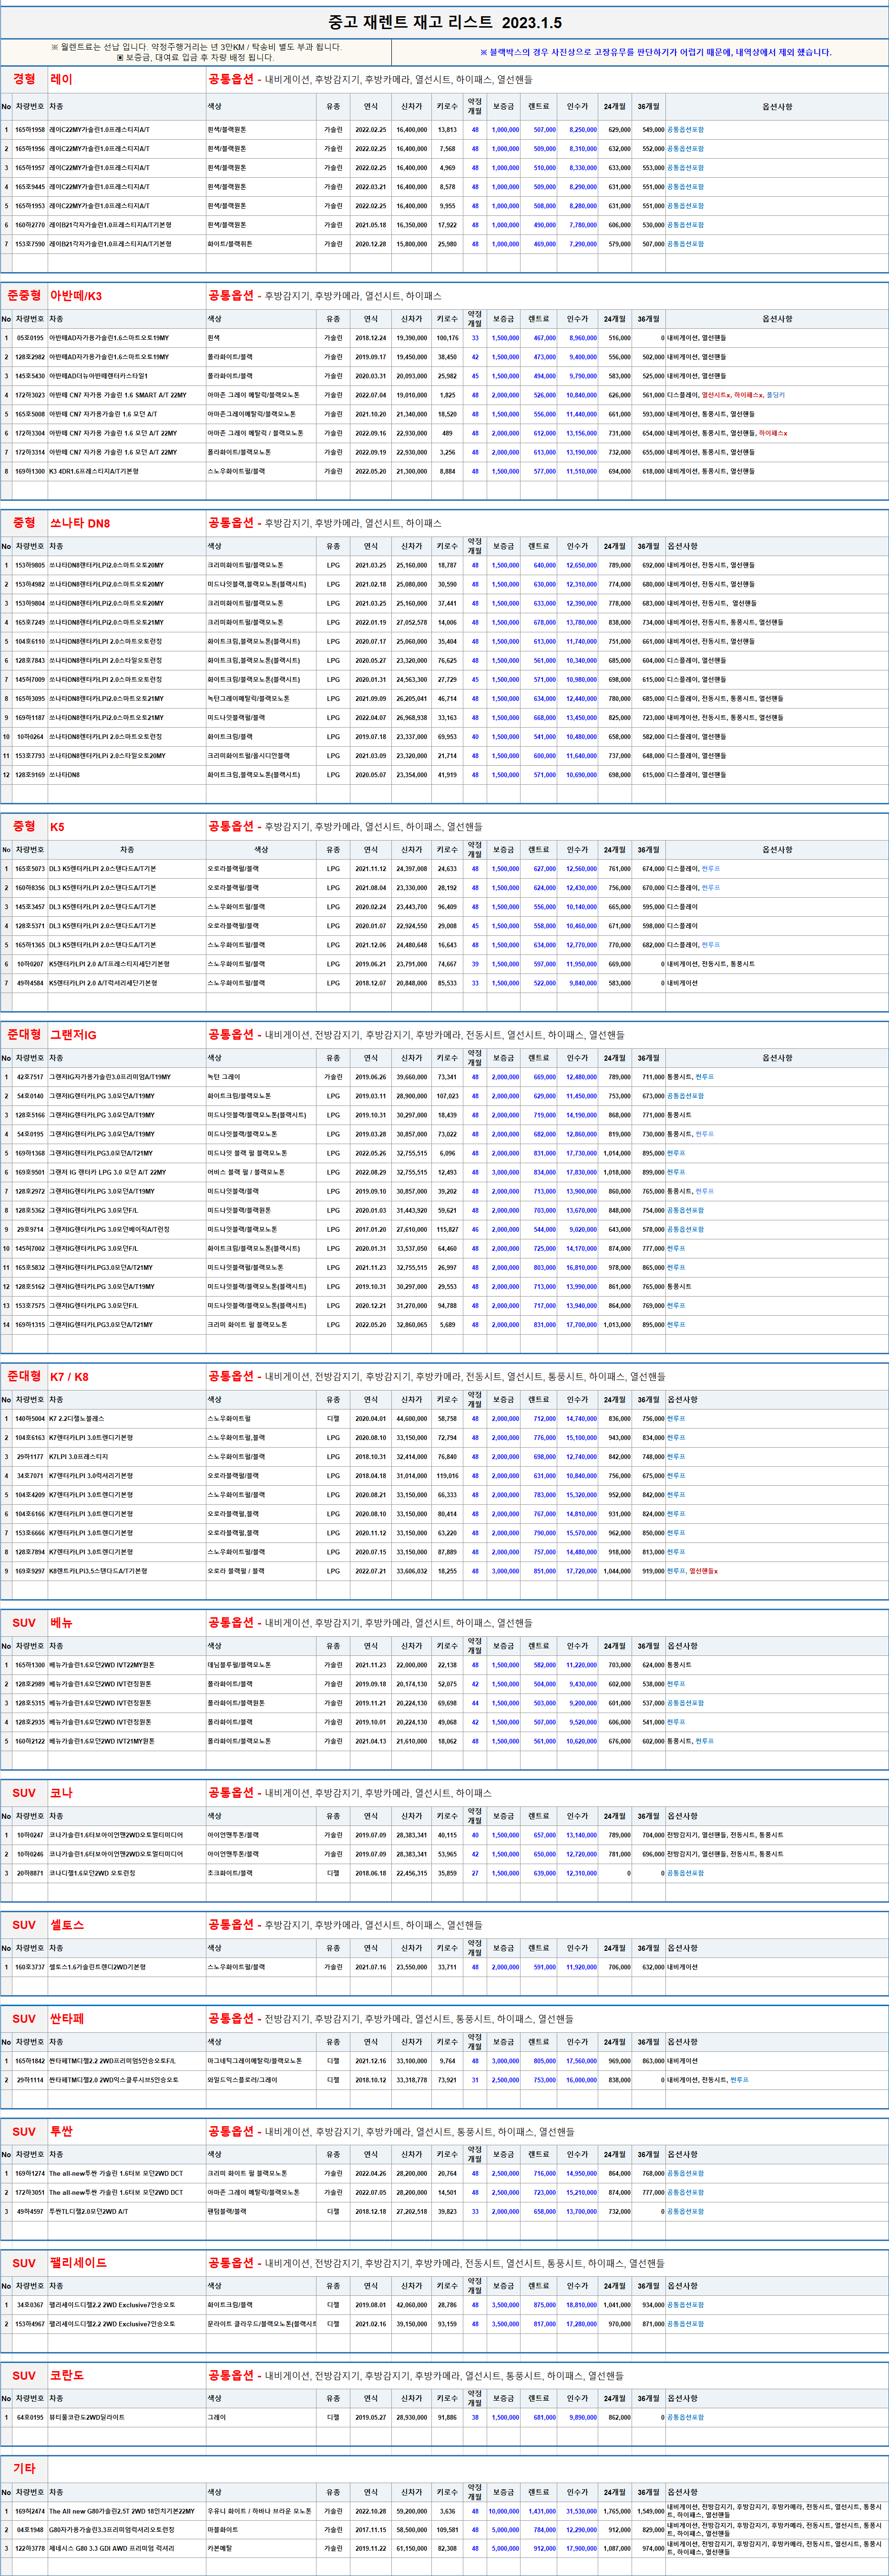This screenshot has height=2576, width=889.
Task: Click plate number cell 160호3737
Action: [x=30, y=1967]
